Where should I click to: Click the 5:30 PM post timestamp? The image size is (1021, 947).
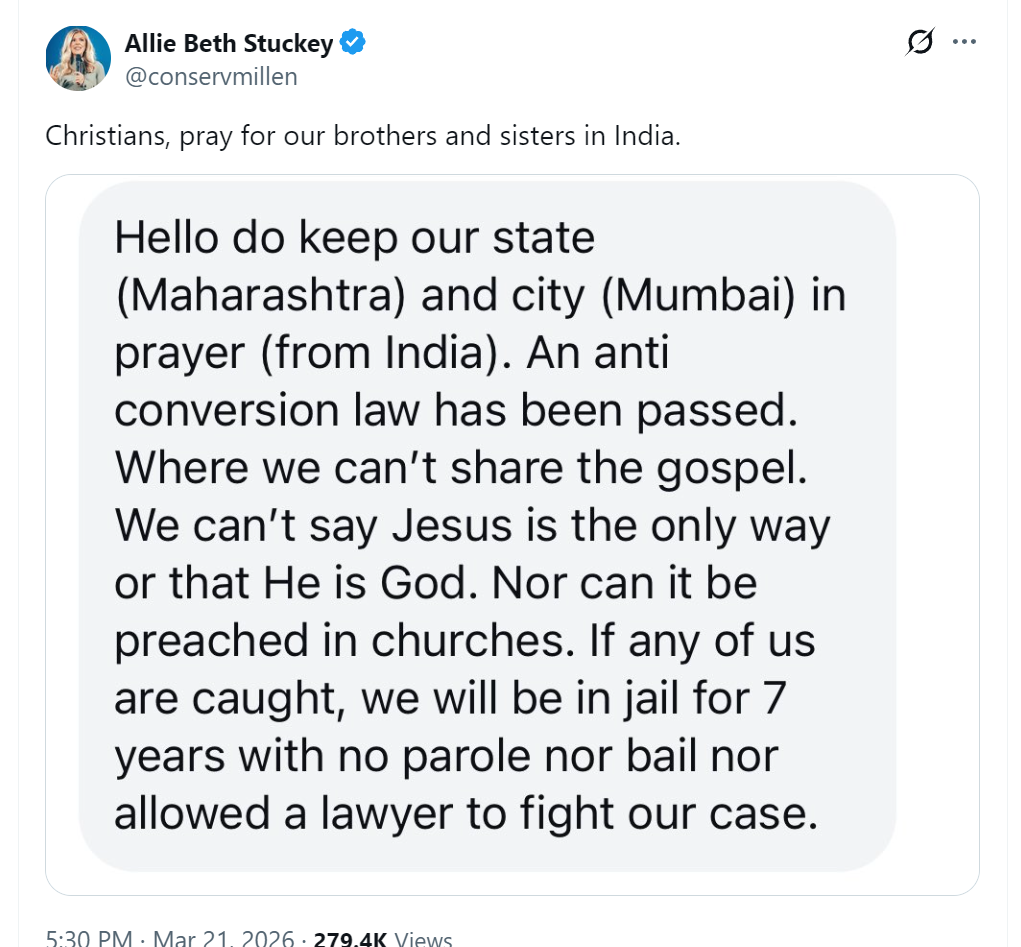tap(89, 938)
